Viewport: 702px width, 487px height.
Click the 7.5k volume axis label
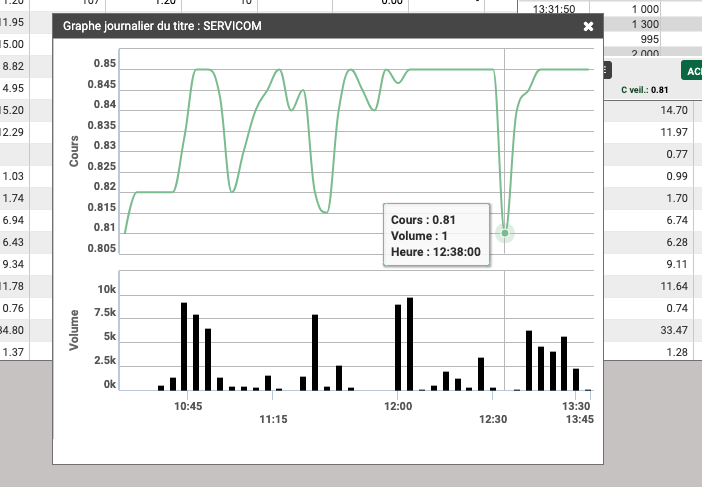105,312
